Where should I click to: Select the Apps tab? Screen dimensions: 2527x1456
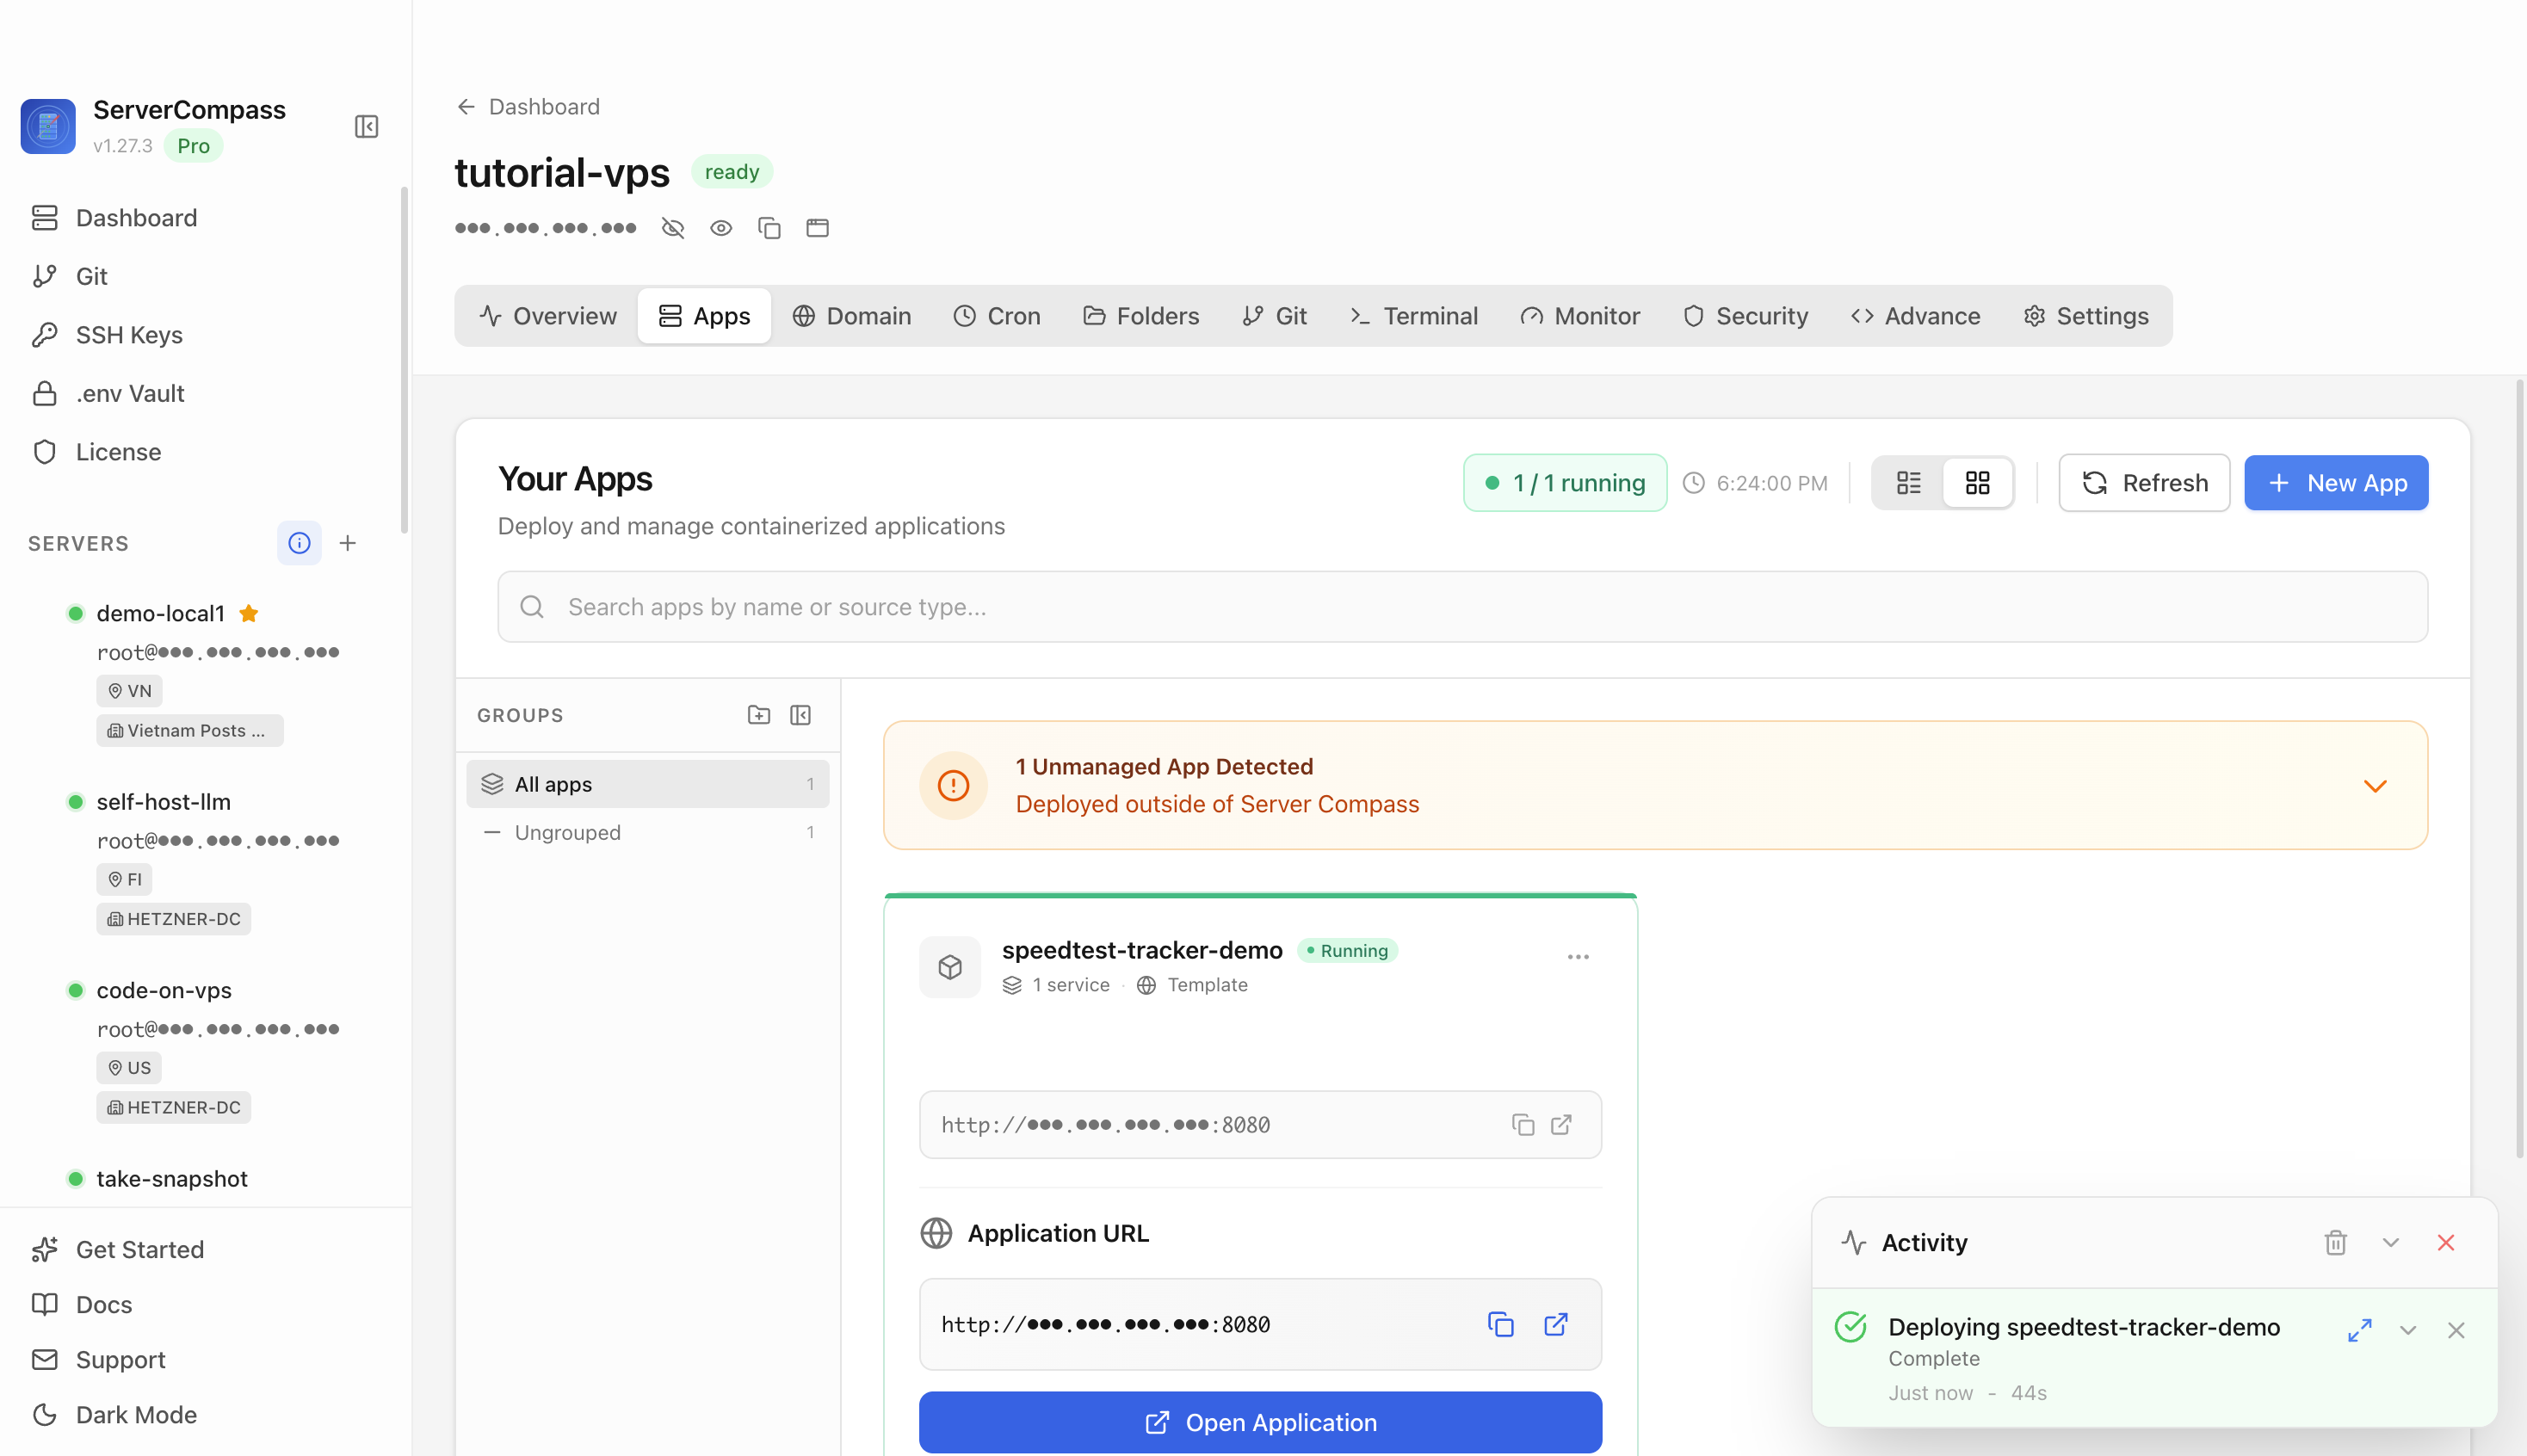[705, 316]
